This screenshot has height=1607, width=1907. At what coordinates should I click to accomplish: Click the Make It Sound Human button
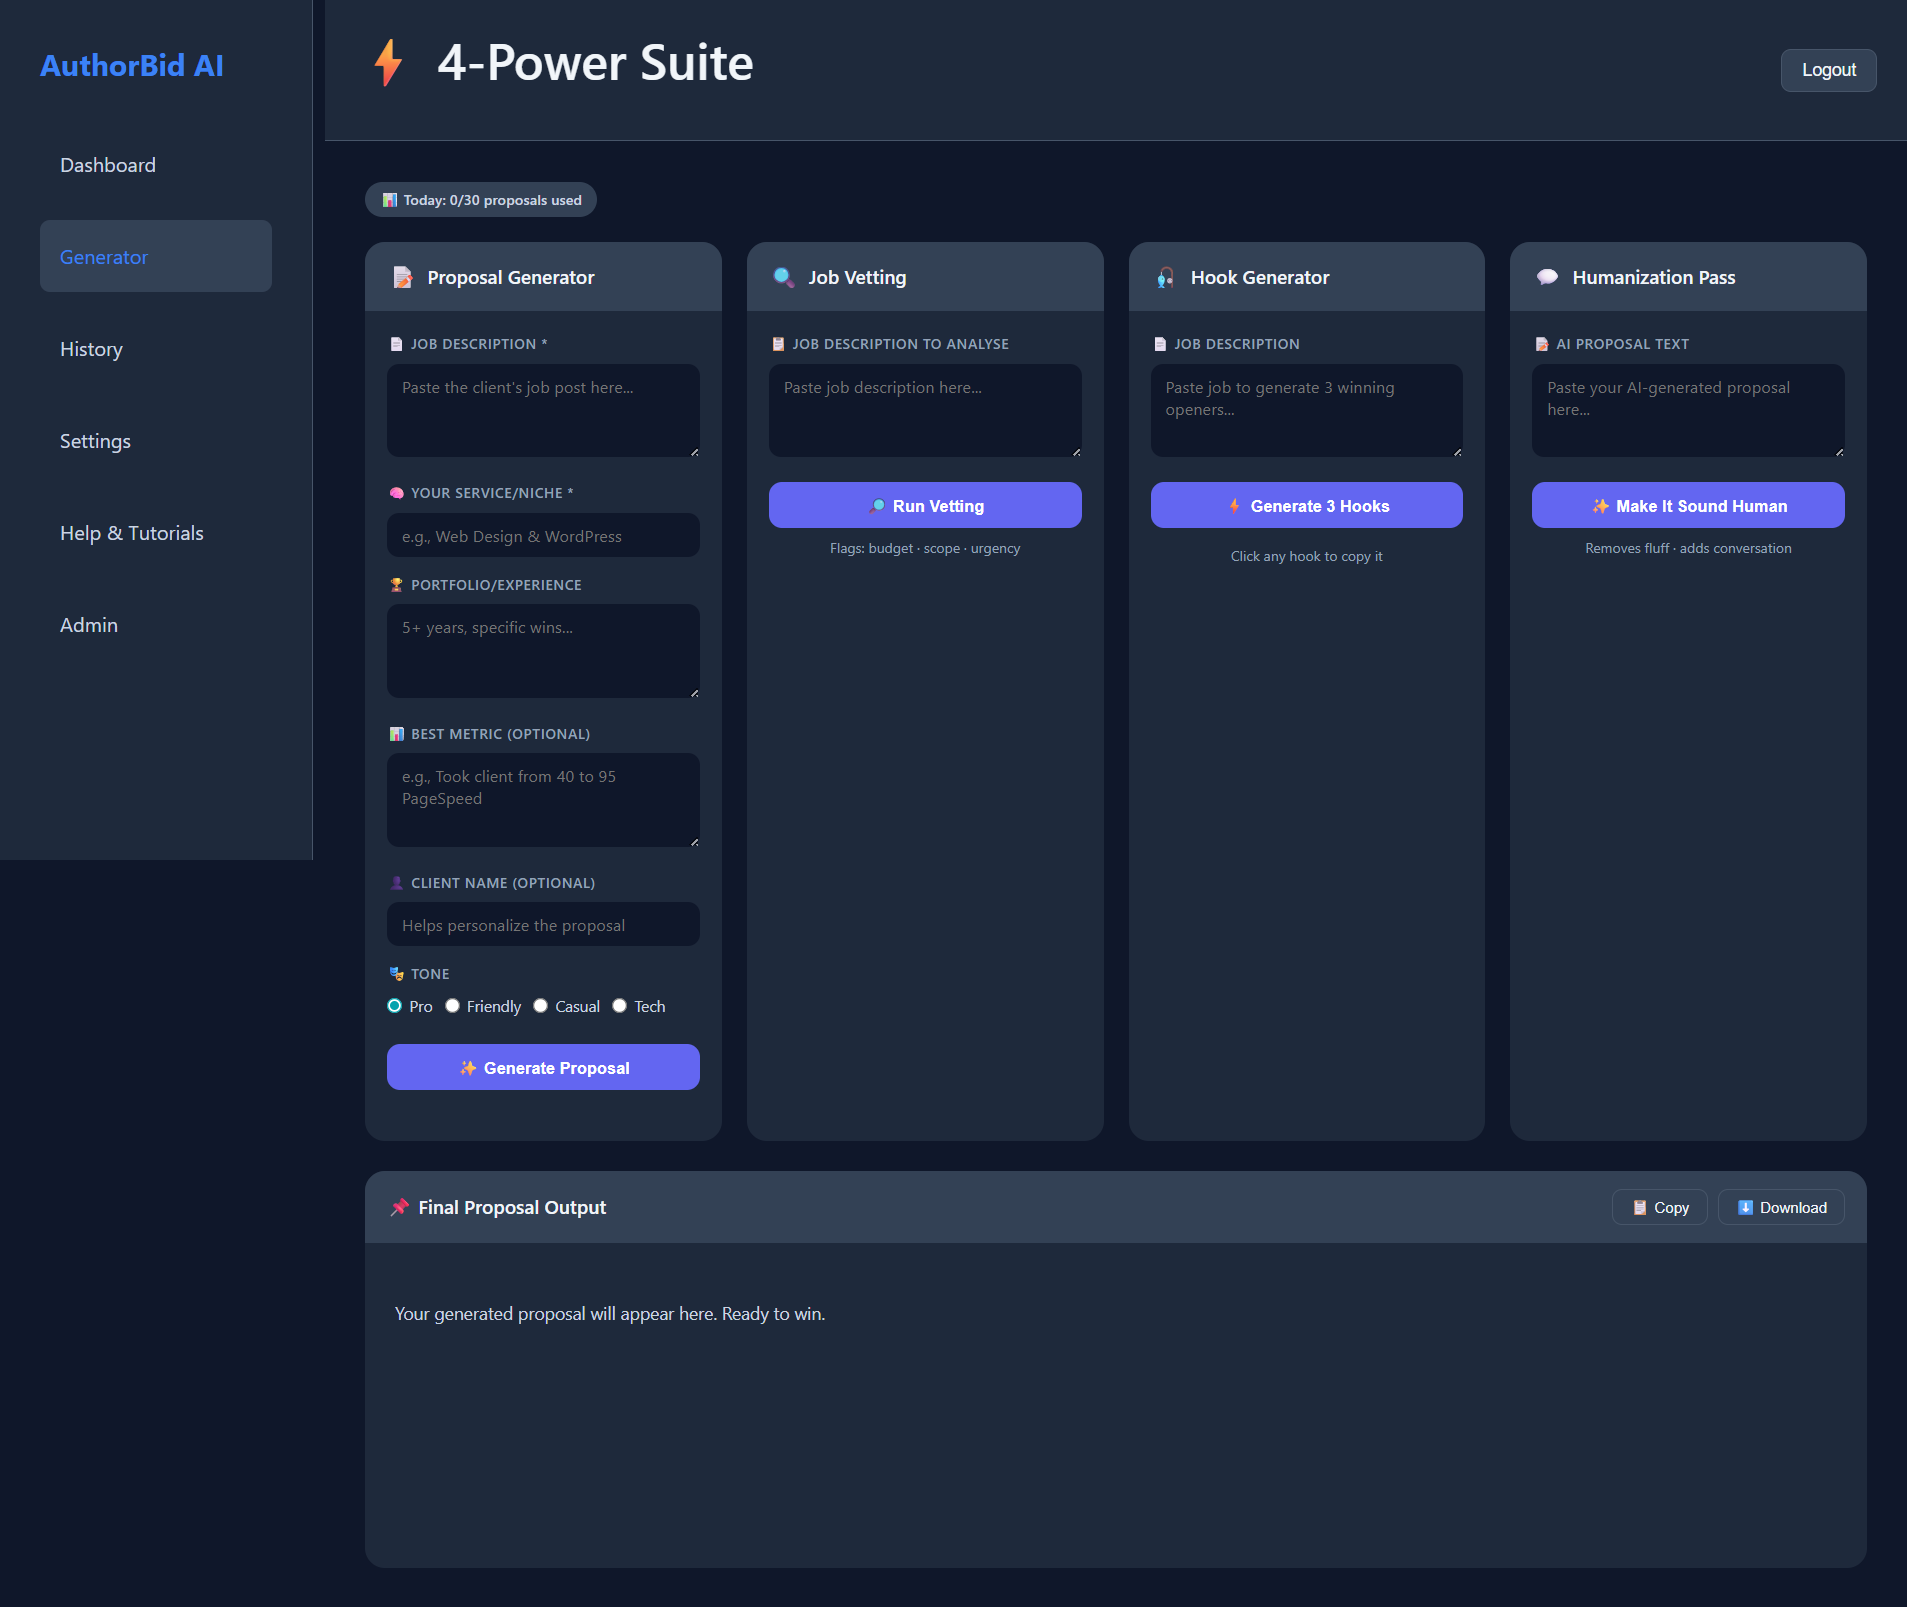coord(1688,506)
